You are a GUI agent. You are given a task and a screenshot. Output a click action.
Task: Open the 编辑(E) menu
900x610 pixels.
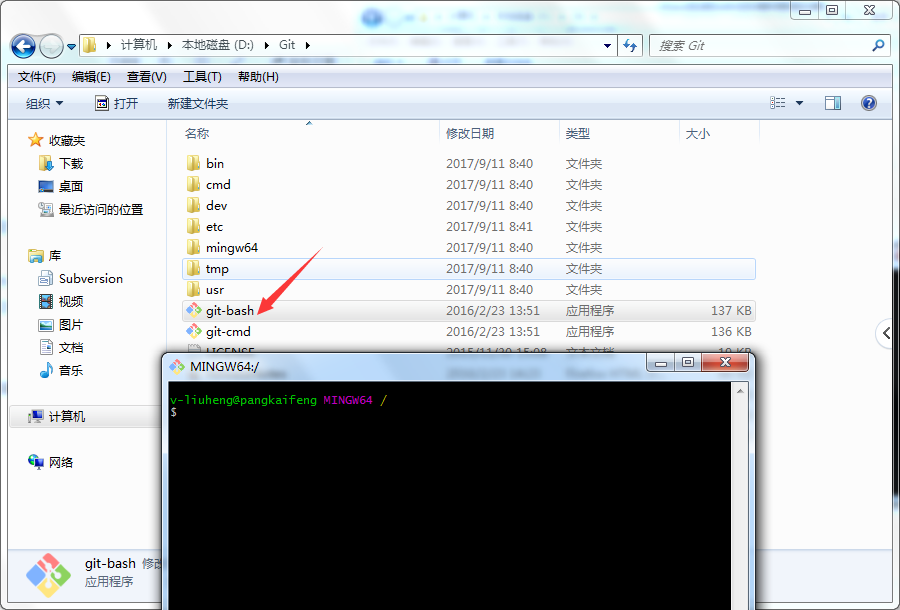click(x=91, y=77)
